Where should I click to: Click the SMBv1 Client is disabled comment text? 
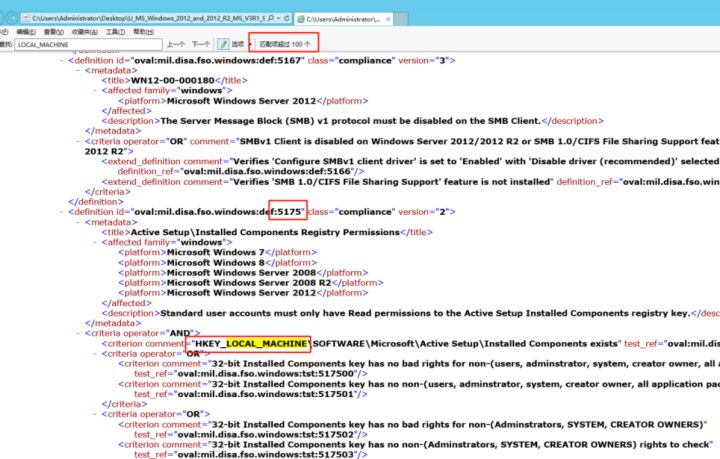point(480,141)
